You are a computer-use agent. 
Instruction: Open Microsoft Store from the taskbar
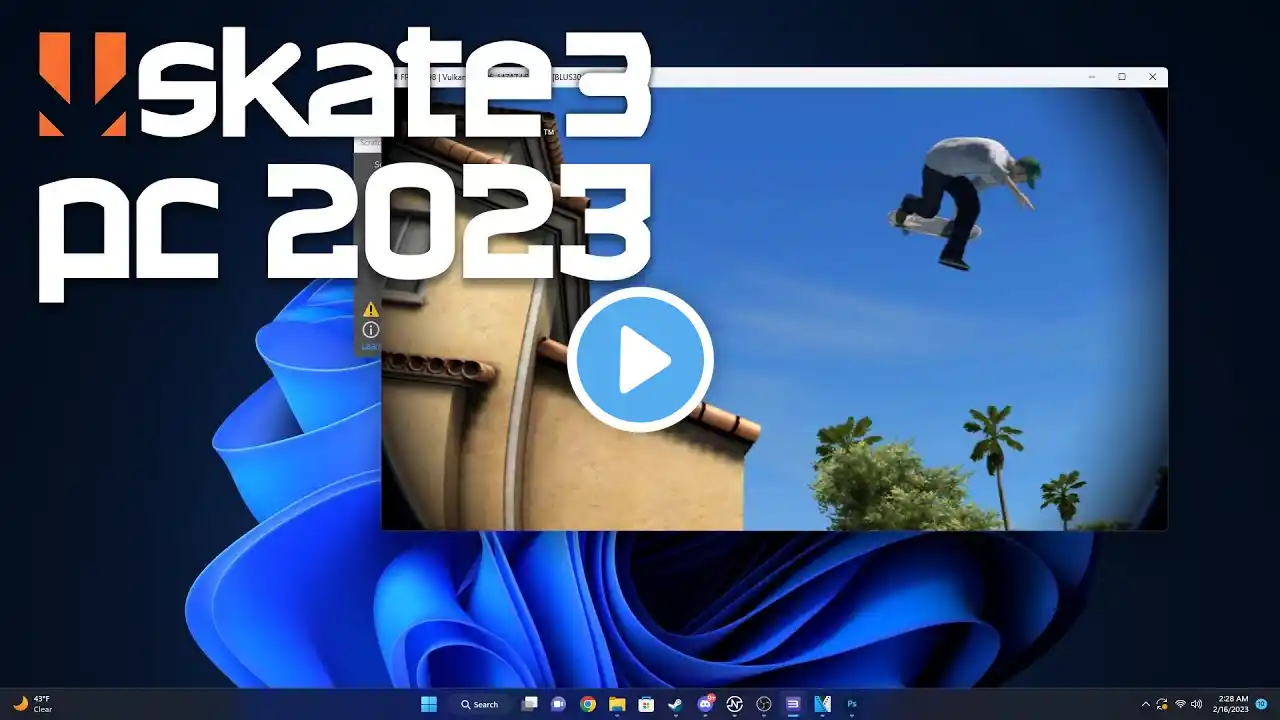tap(646, 704)
